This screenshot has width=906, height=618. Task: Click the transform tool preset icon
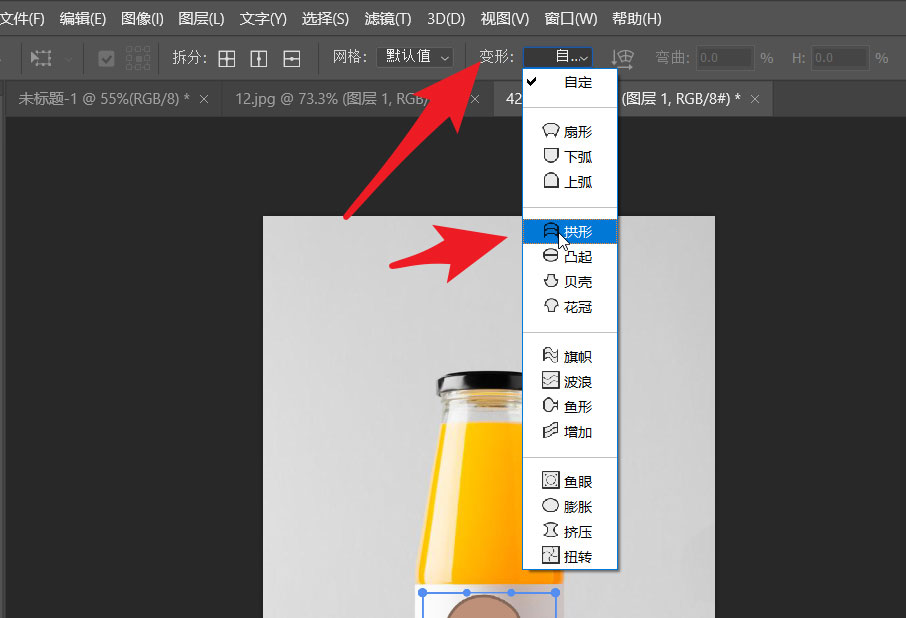(42, 58)
